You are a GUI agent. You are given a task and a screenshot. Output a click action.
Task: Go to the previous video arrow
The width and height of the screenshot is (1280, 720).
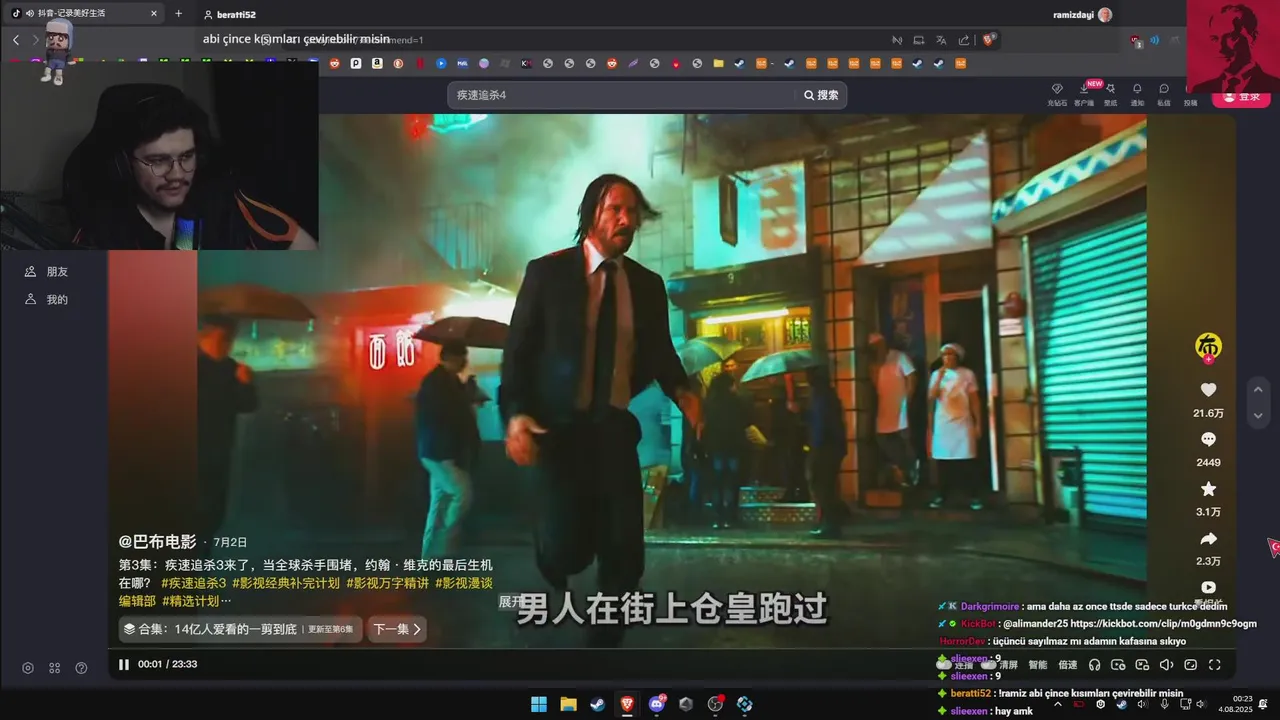[1258, 389]
